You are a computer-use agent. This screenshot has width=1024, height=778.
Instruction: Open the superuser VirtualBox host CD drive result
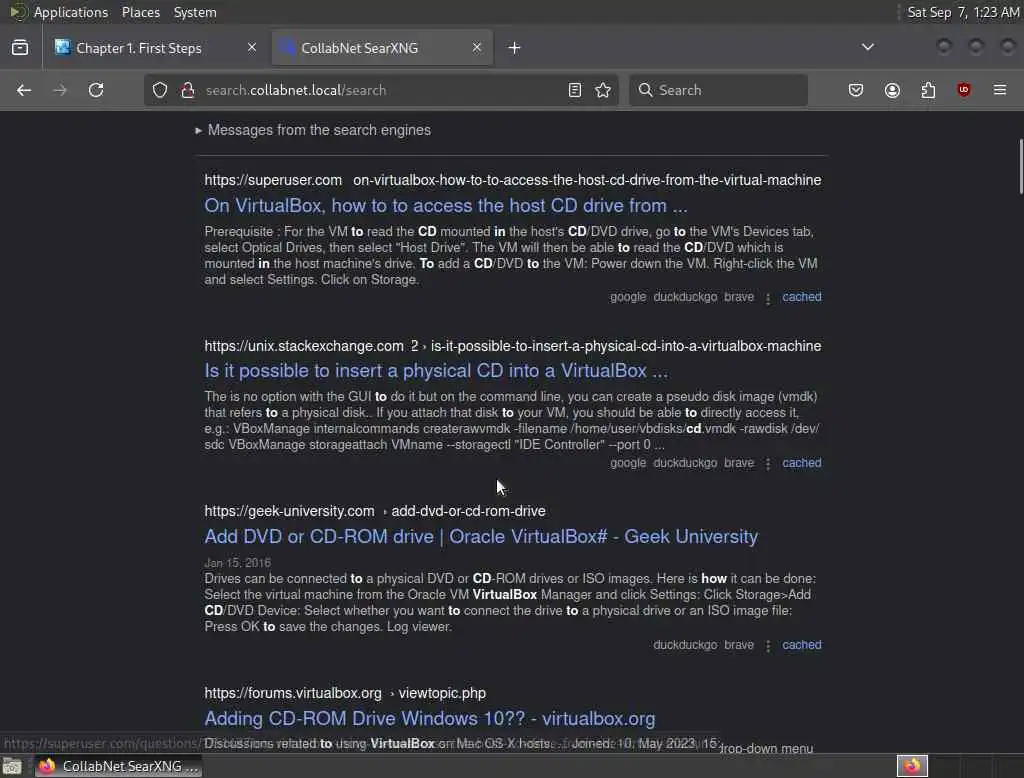[446, 206]
